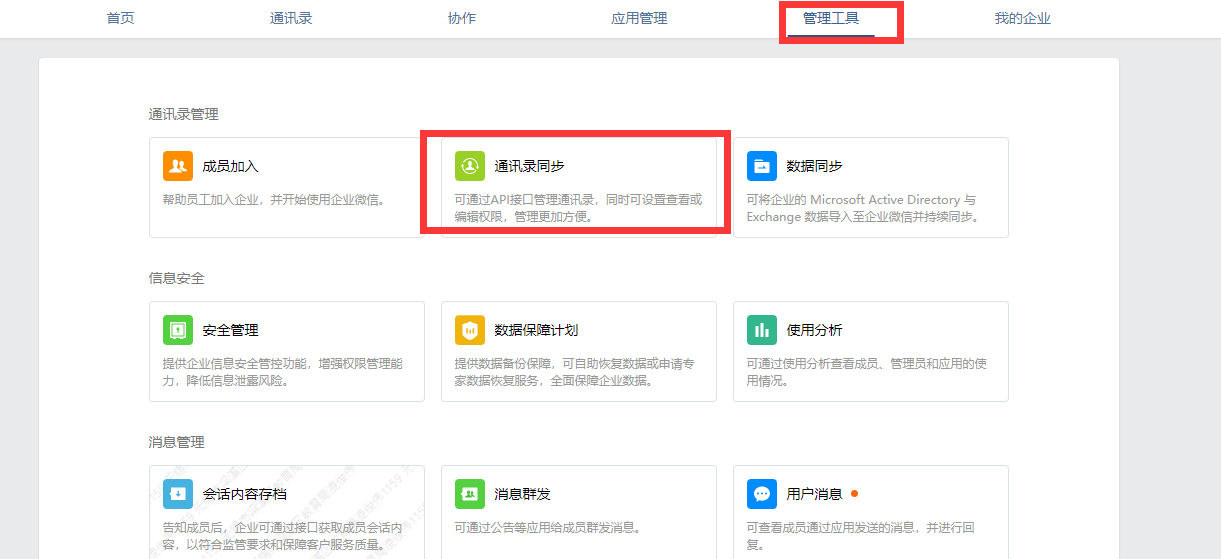This screenshot has width=1221, height=559.
Task: Click the green 通讯录同步 contact sync icon
Action: pyautogui.click(x=470, y=166)
